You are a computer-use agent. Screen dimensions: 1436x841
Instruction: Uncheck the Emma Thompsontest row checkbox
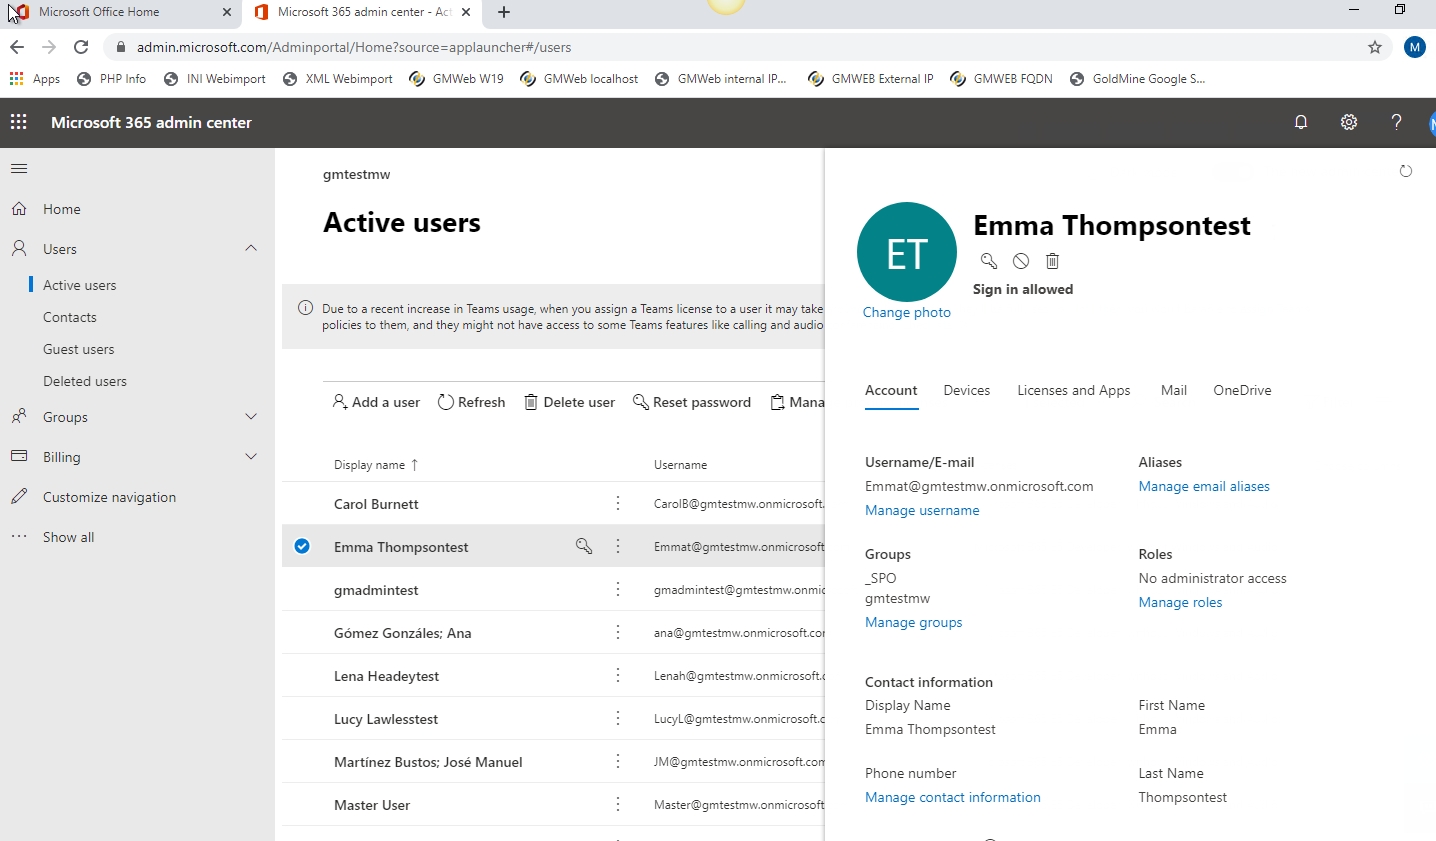302,546
